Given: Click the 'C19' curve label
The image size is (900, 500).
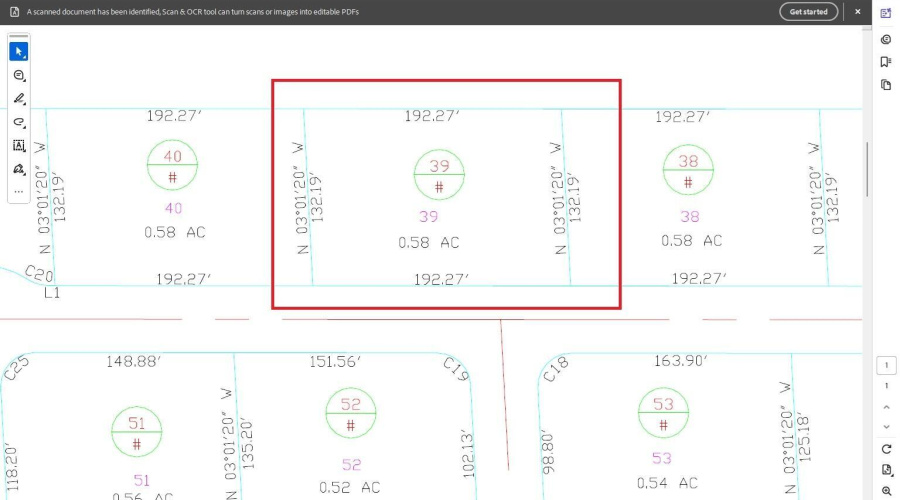Looking at the screenshot, I should pyautogui.click(x=456, y=369).
